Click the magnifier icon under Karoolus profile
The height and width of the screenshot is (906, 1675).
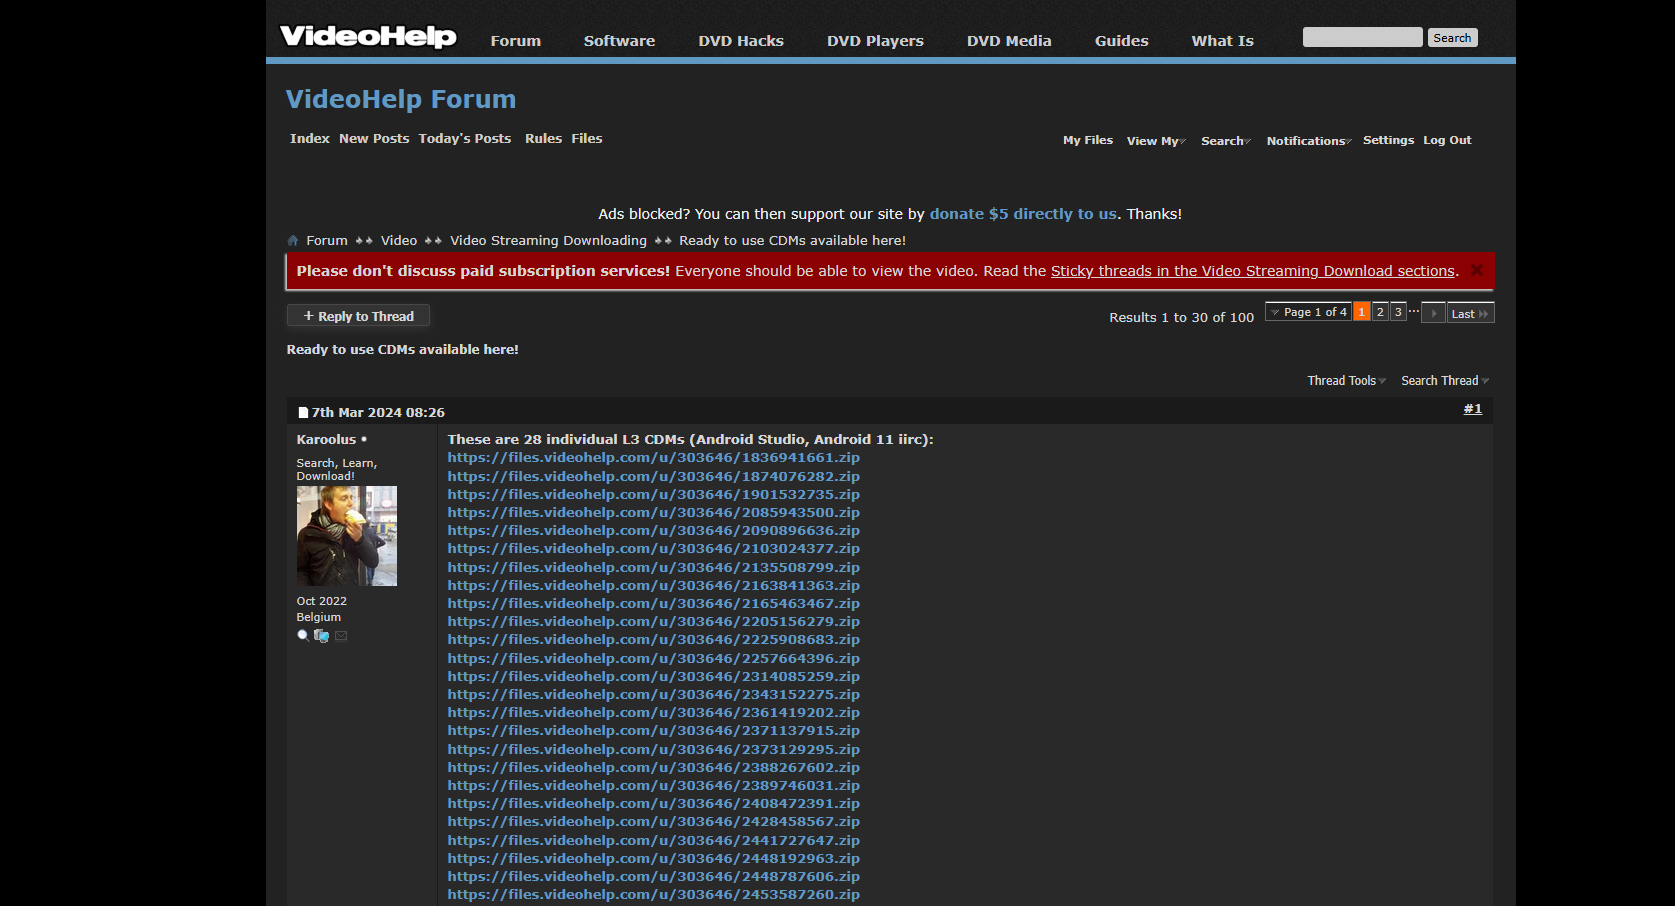pyautogui.click(x=303, y=635)
